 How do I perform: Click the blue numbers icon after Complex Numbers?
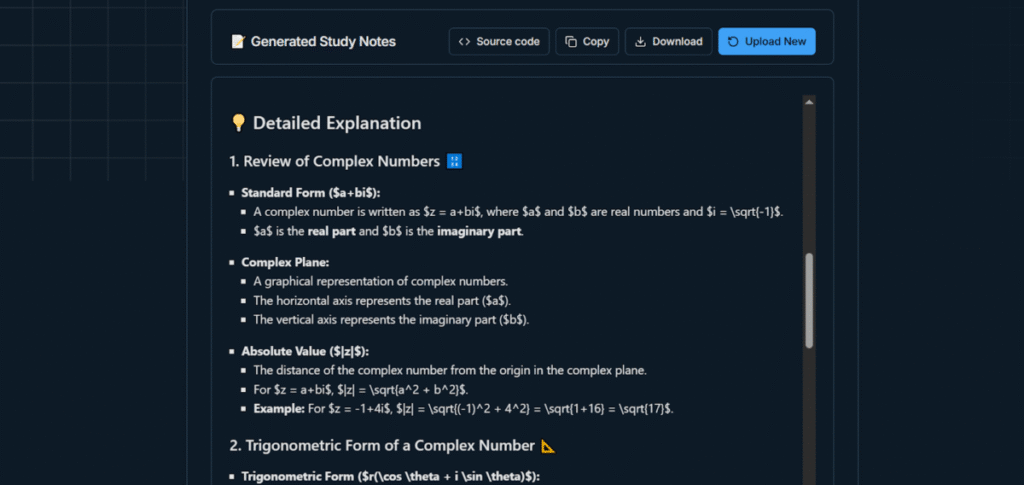click(x=454, y=161)
